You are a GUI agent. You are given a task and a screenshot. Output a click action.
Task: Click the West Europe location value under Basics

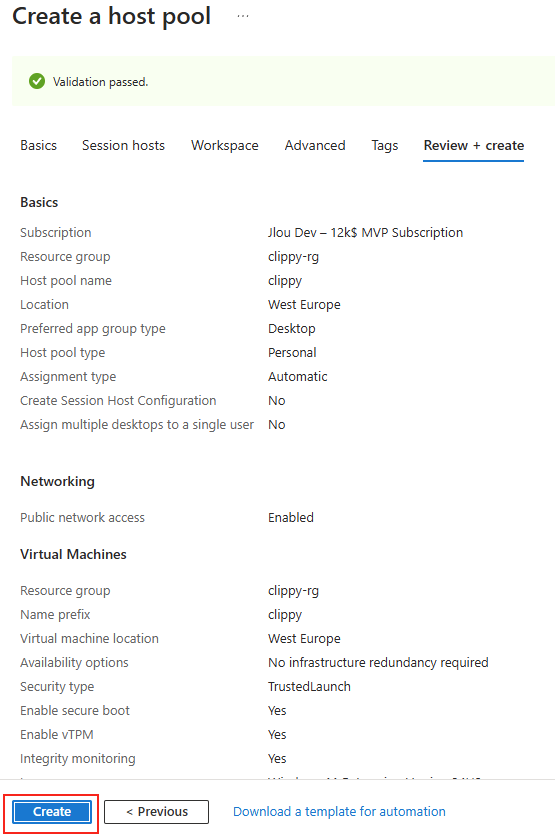click(x=304, y=304)
